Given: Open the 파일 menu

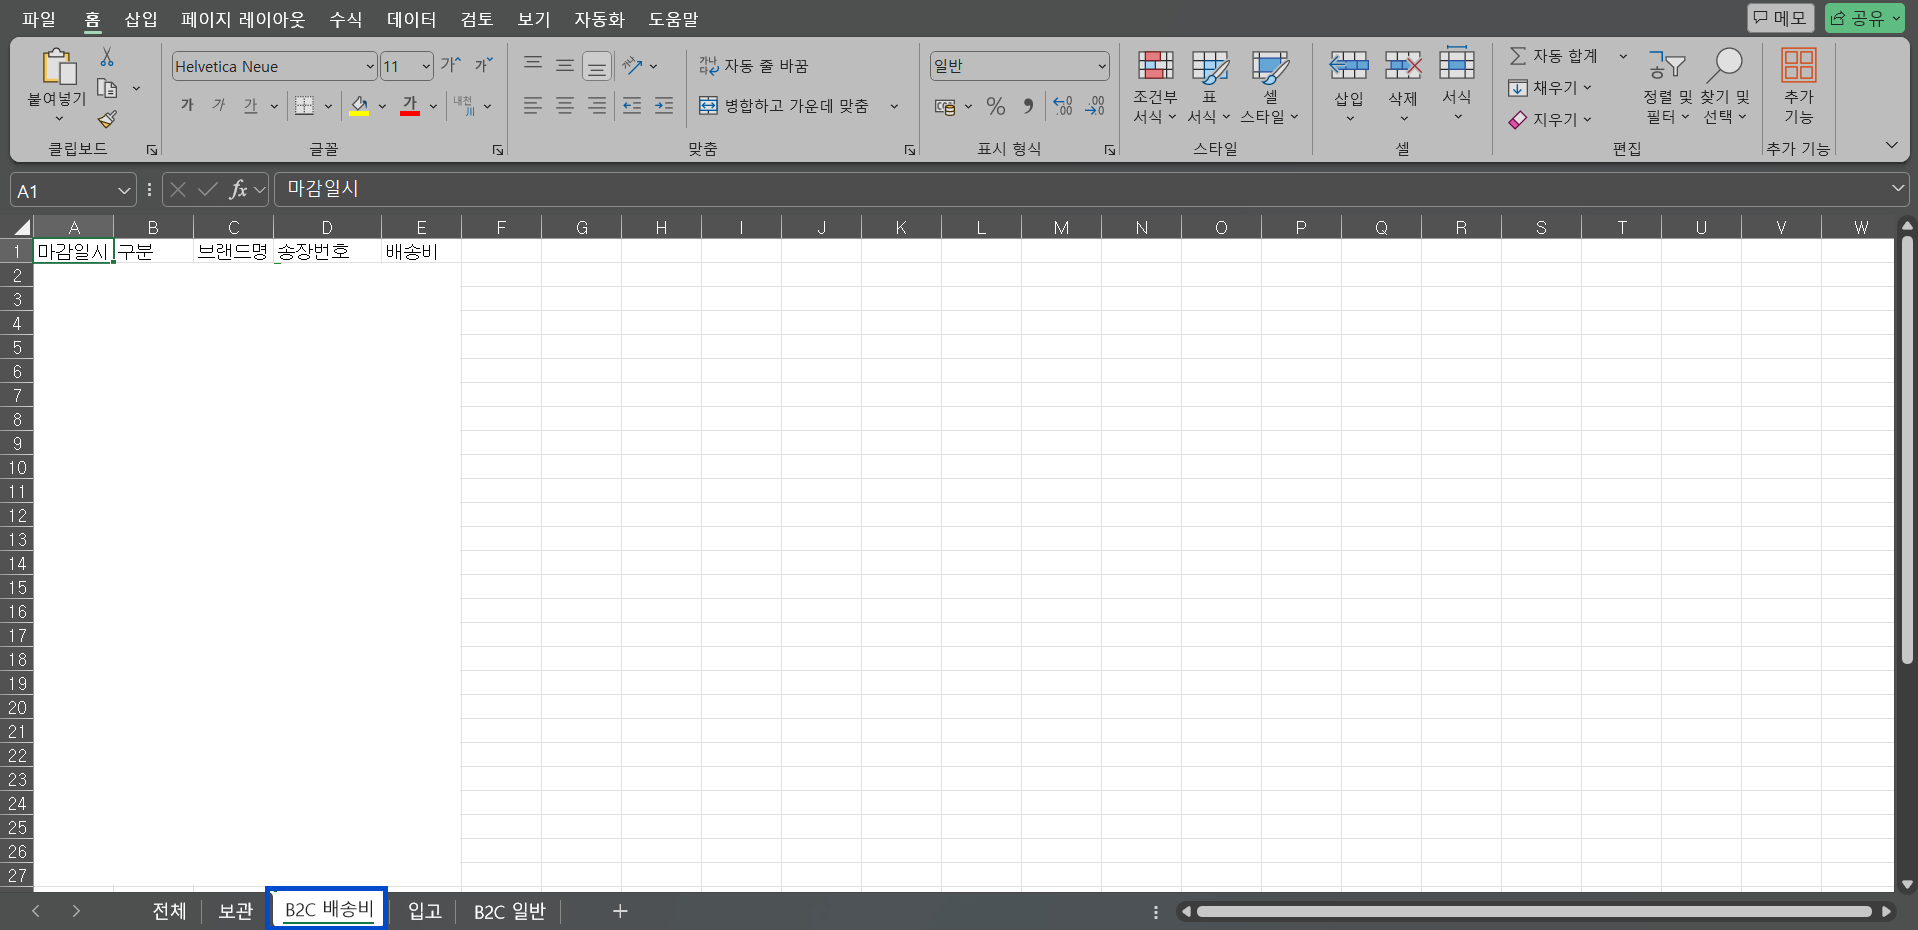Looking at the screenshot, I should (39, 19).
